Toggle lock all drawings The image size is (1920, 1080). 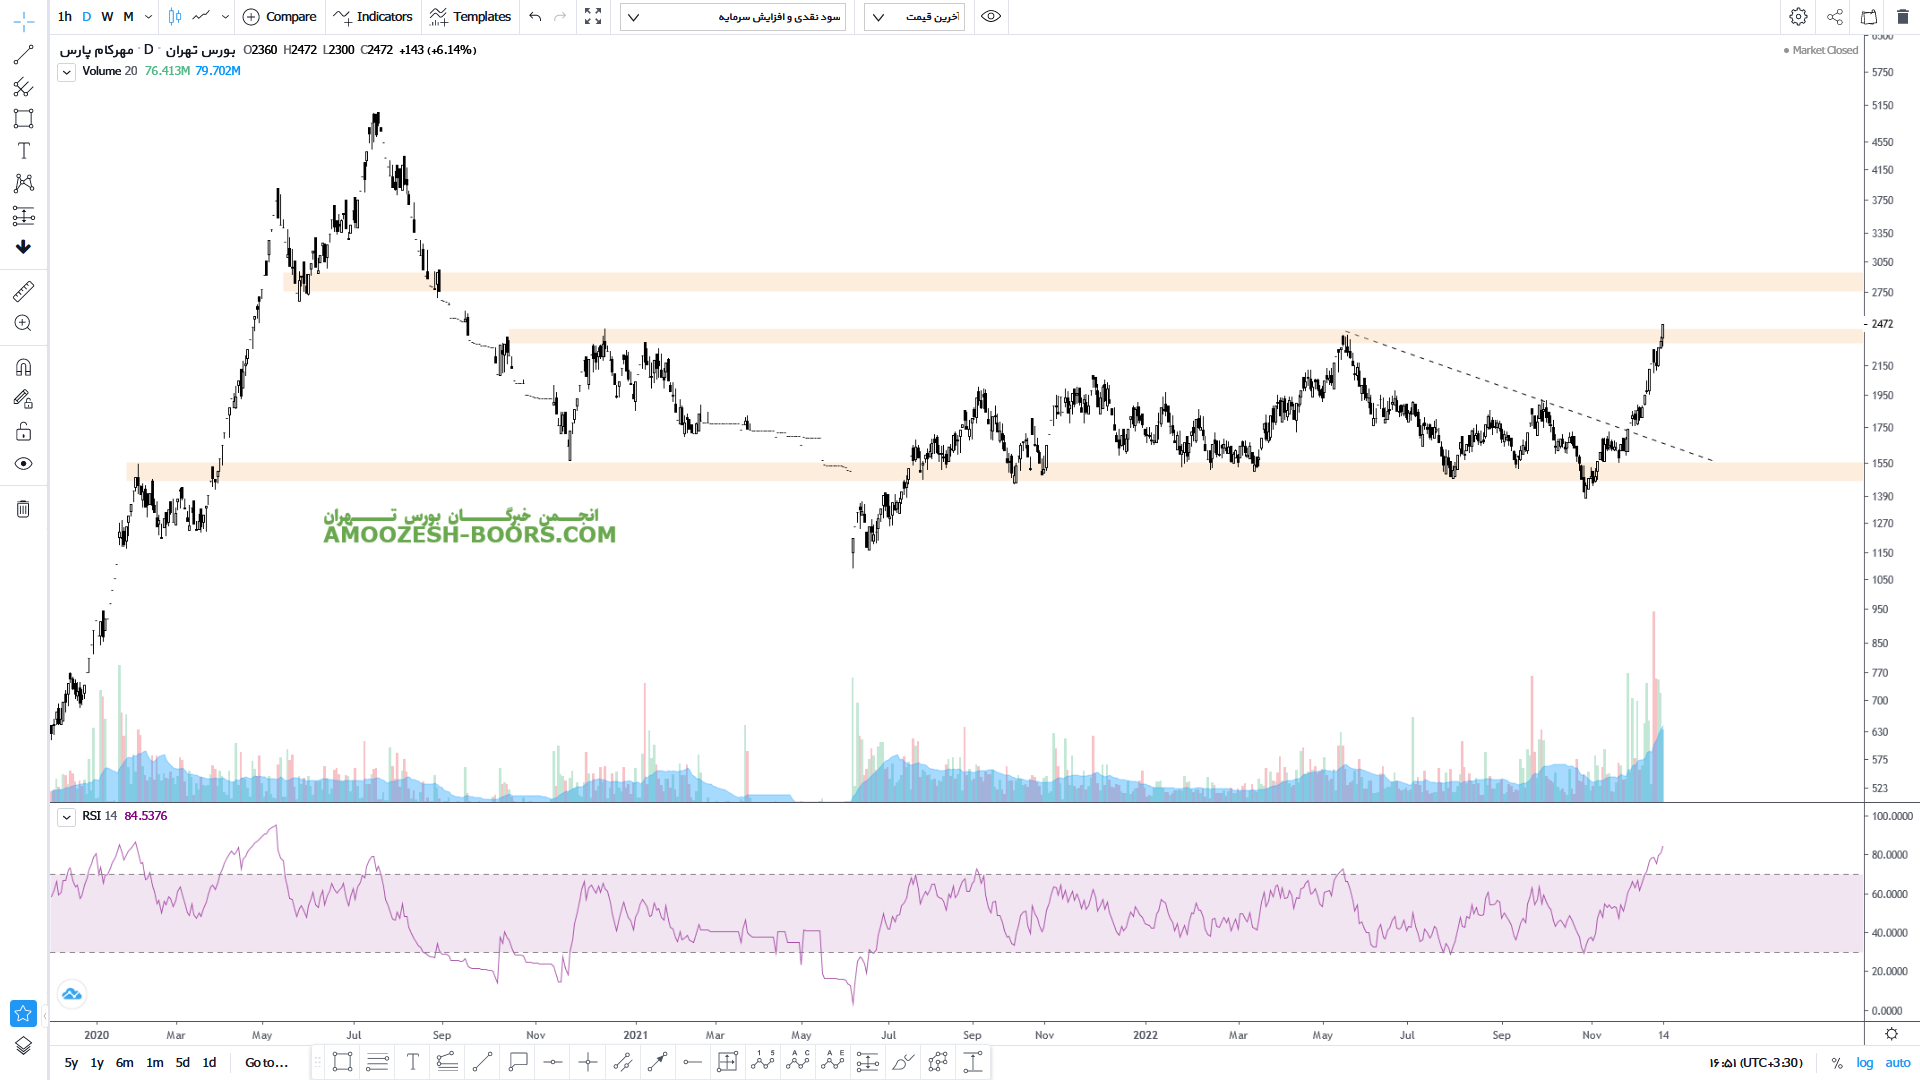pos(23,432)
